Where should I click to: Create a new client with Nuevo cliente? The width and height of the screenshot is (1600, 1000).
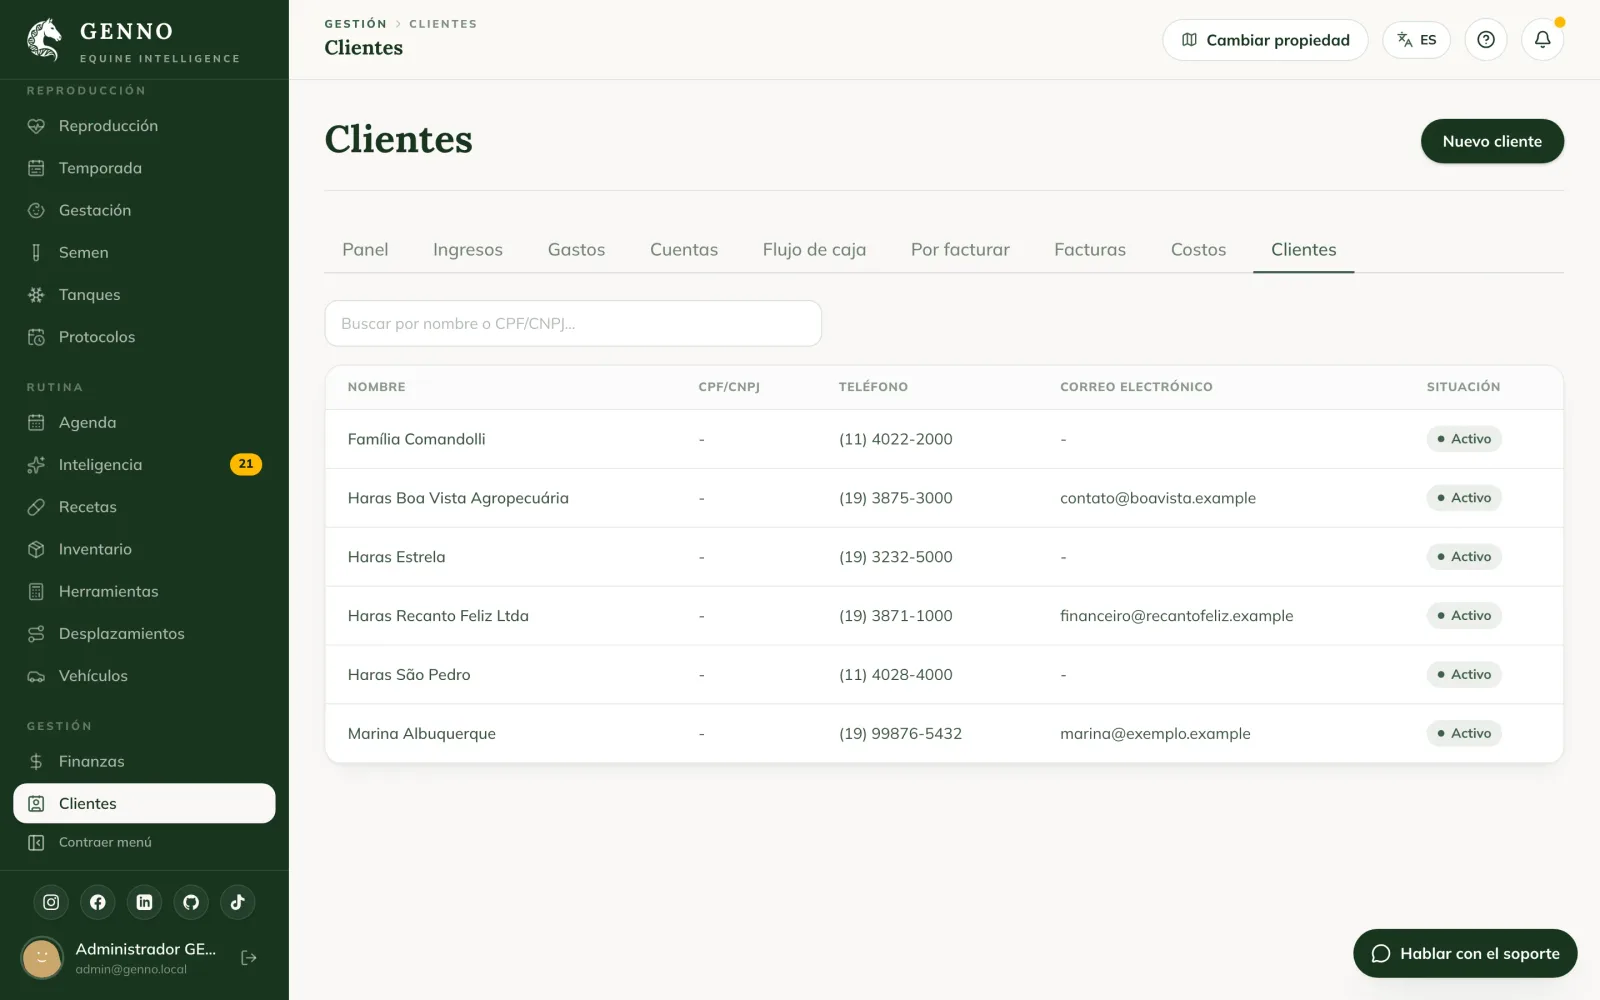click(1492, 141)
